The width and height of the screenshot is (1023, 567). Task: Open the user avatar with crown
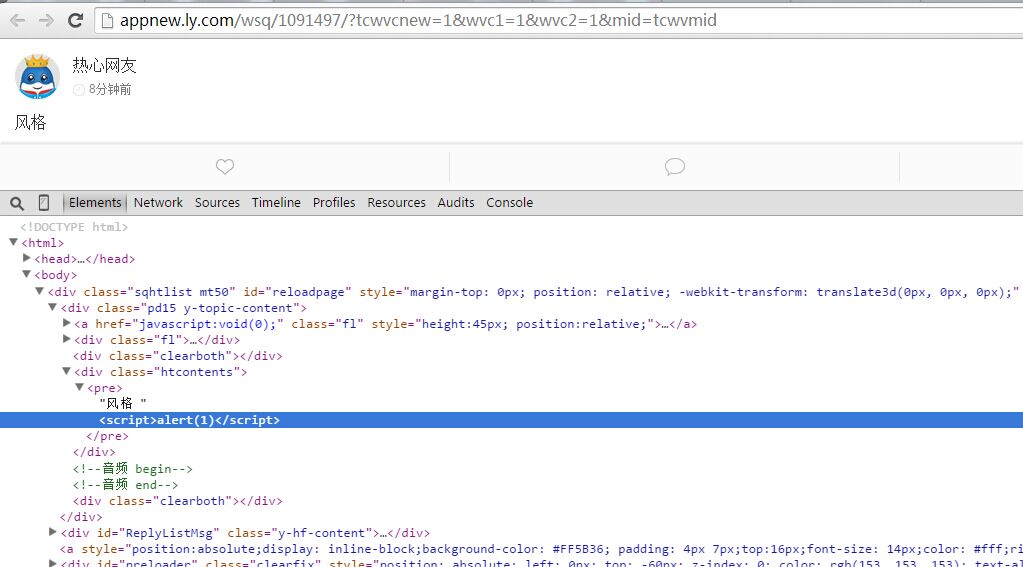[x=37, y=76]
